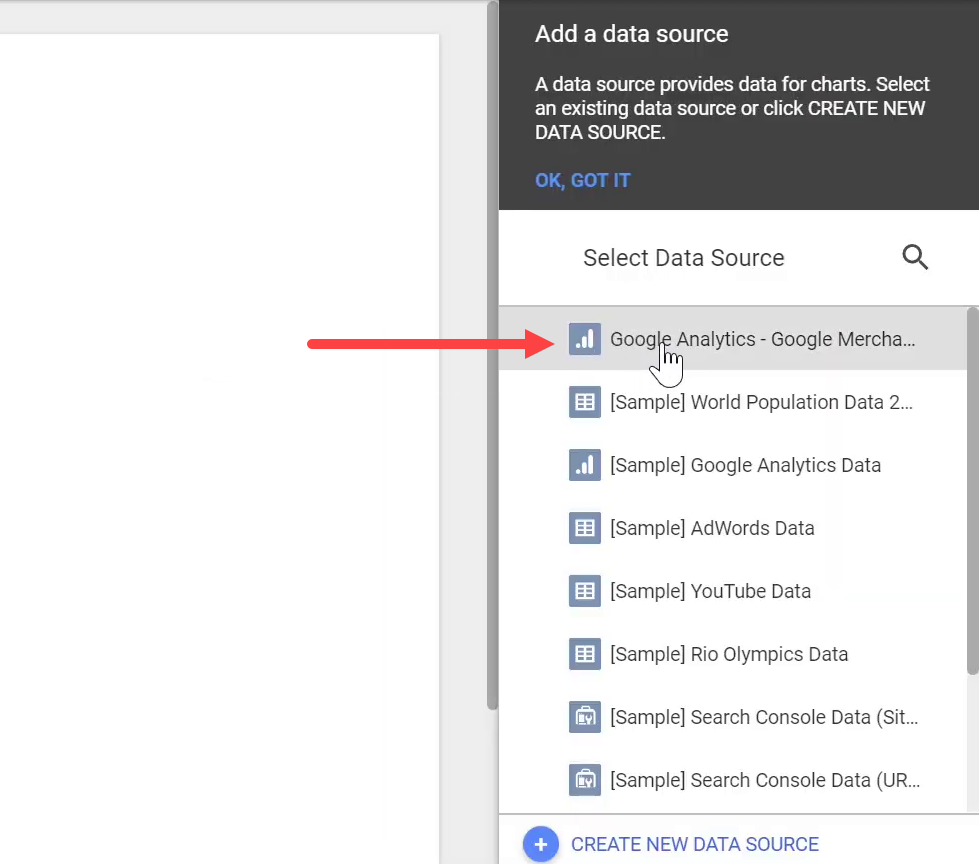Select [Sample] World Population Data source
The image size is (979, 864).
(761, 403)
